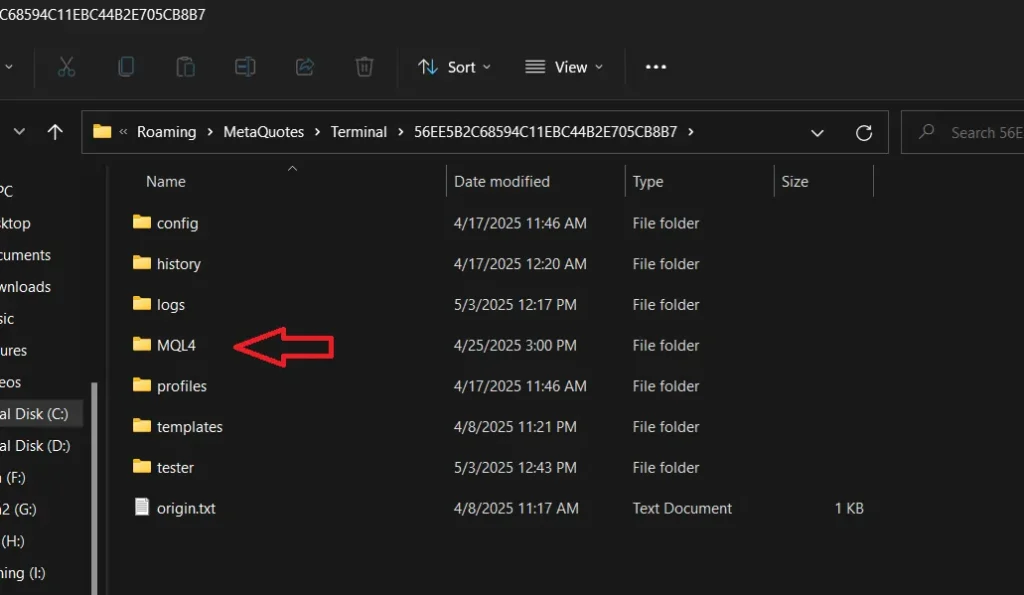Open the View dropdown menu
This screenshot has height=595, width=1024.
pyautogui.click(x=564, y=67)
